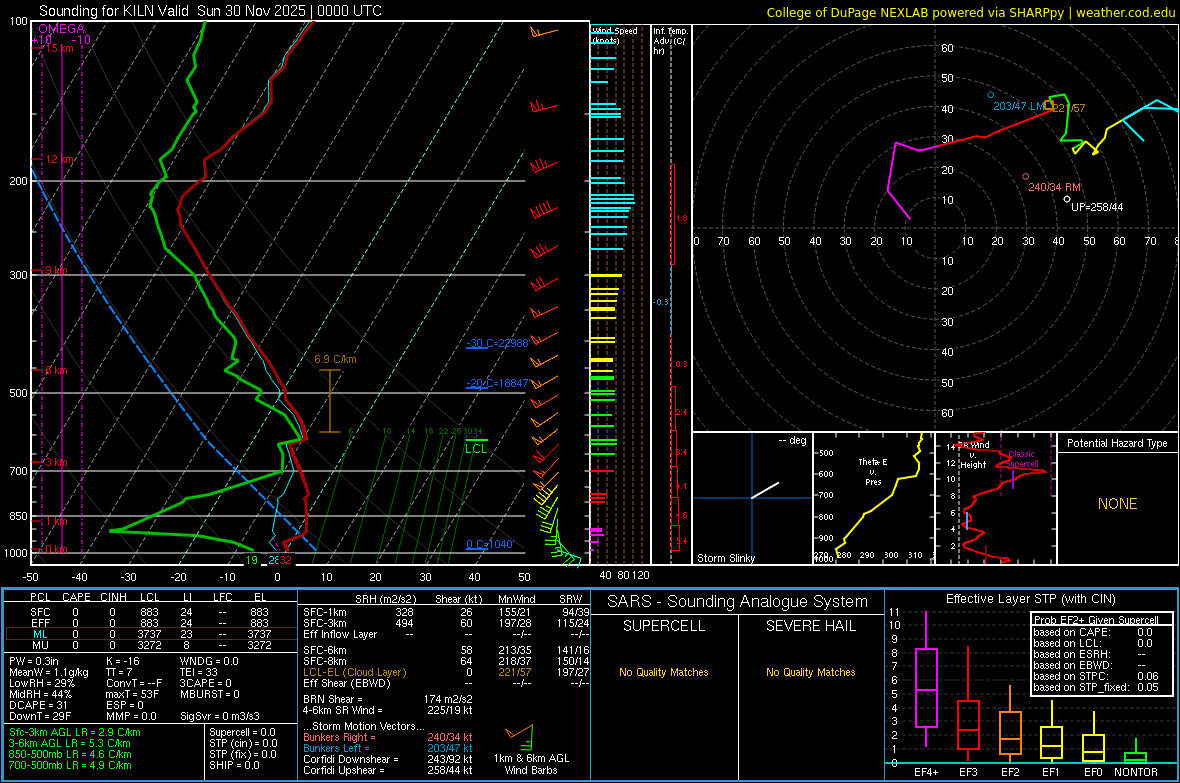Click the '221/57' hodograph label
1180x783 pixels.
[x=1069, y=108]
